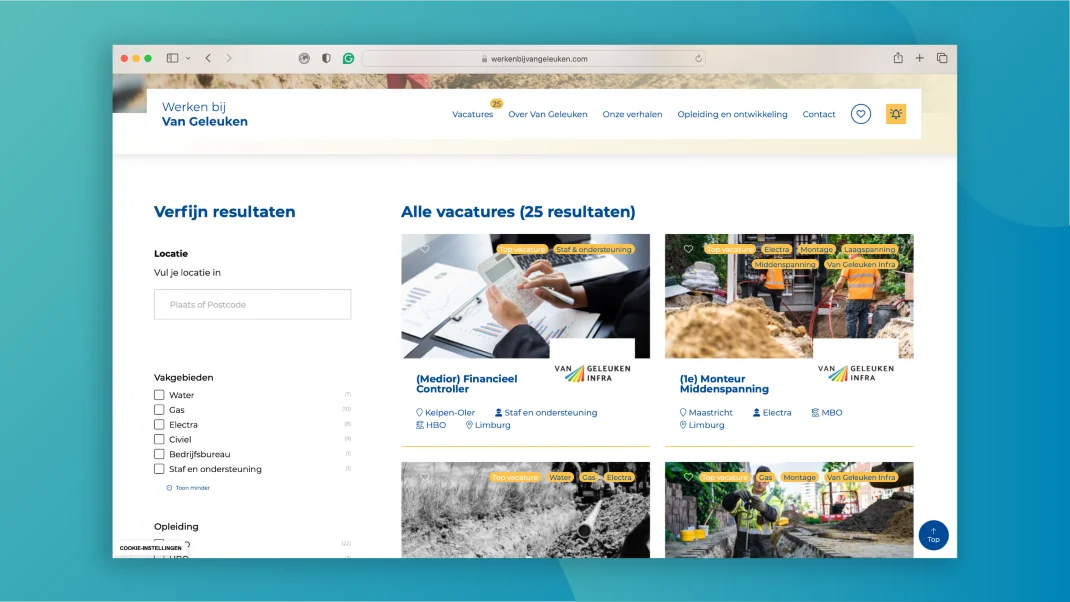Click the Van Geleuken Infra logo on Monteur card
This screenshot has width=1070, height=602.
pos(856,373)
